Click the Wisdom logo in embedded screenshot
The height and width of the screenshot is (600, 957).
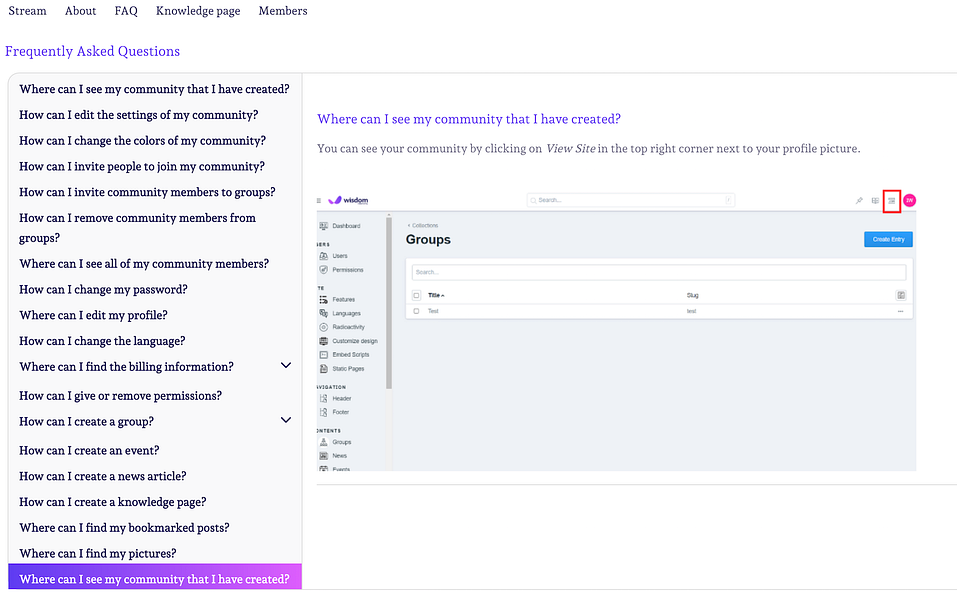coord(348,200)
